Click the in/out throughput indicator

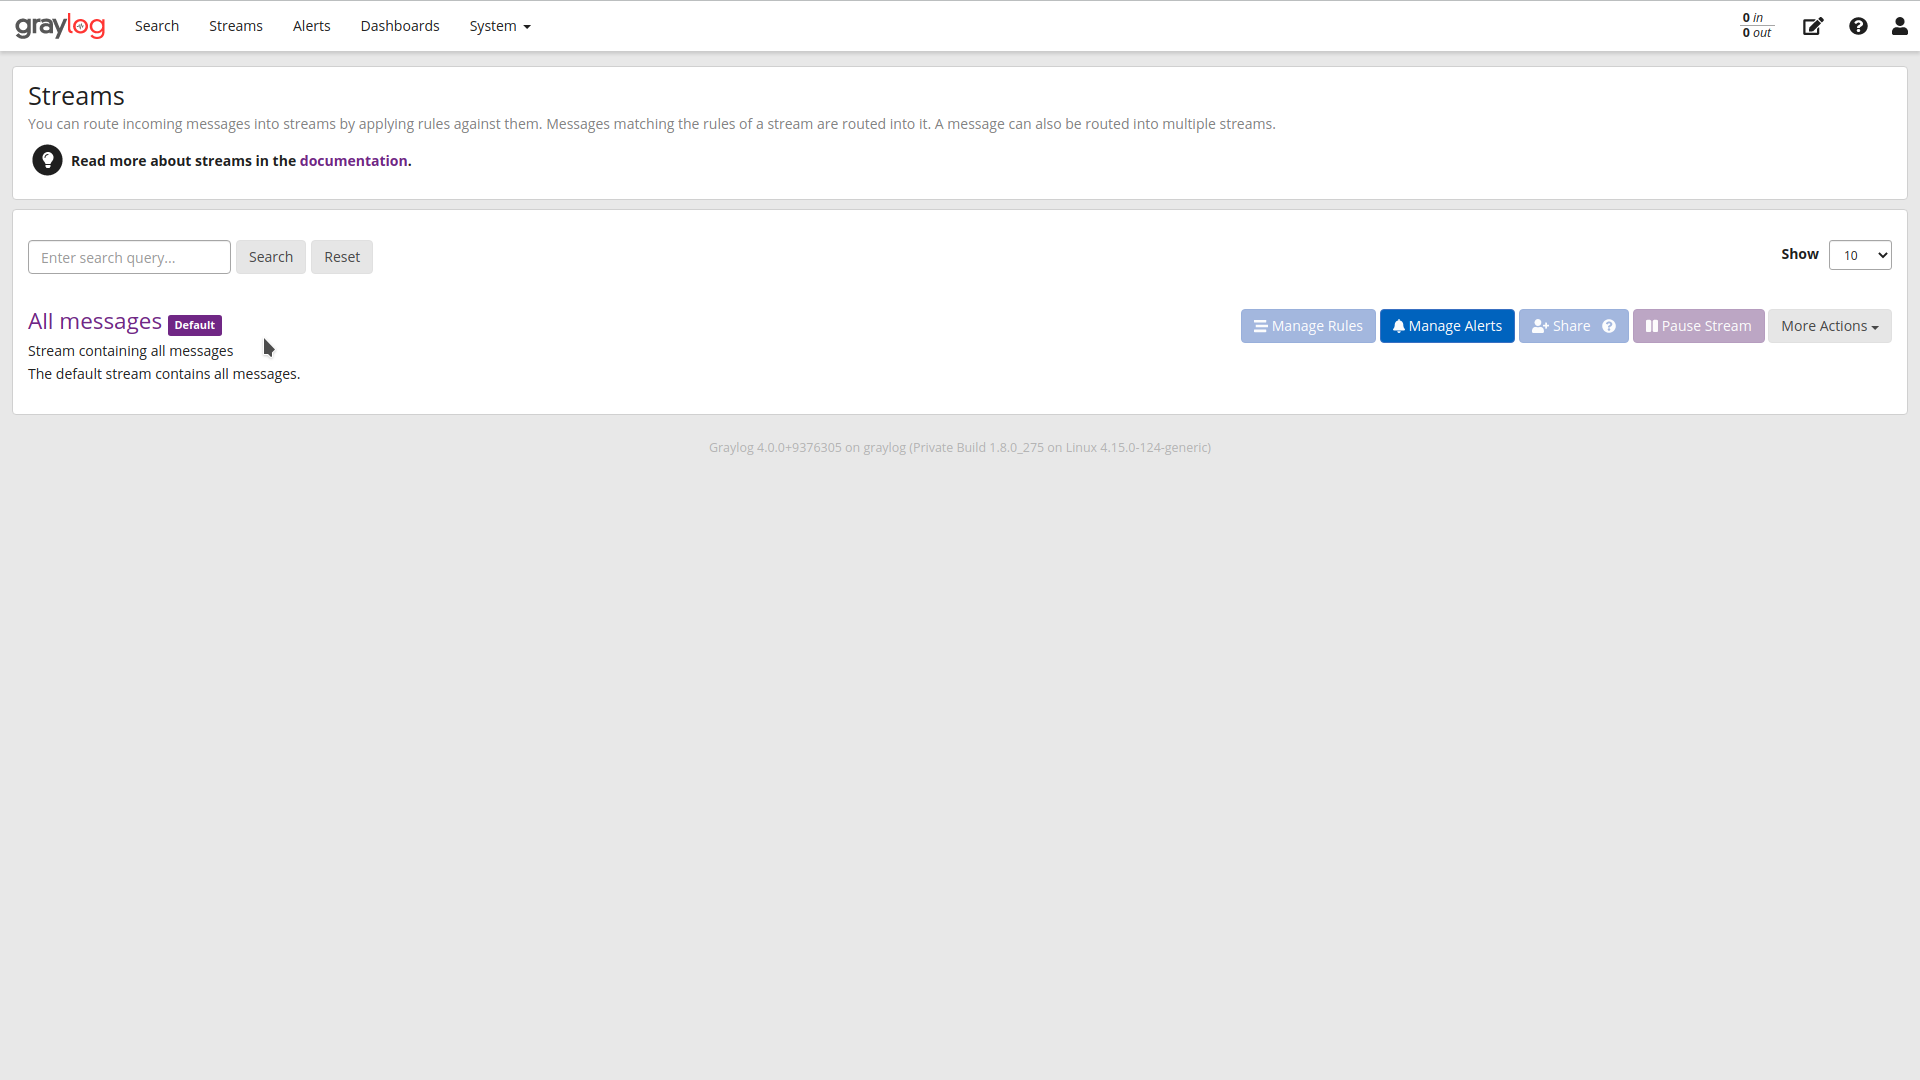coord(1755,25)
